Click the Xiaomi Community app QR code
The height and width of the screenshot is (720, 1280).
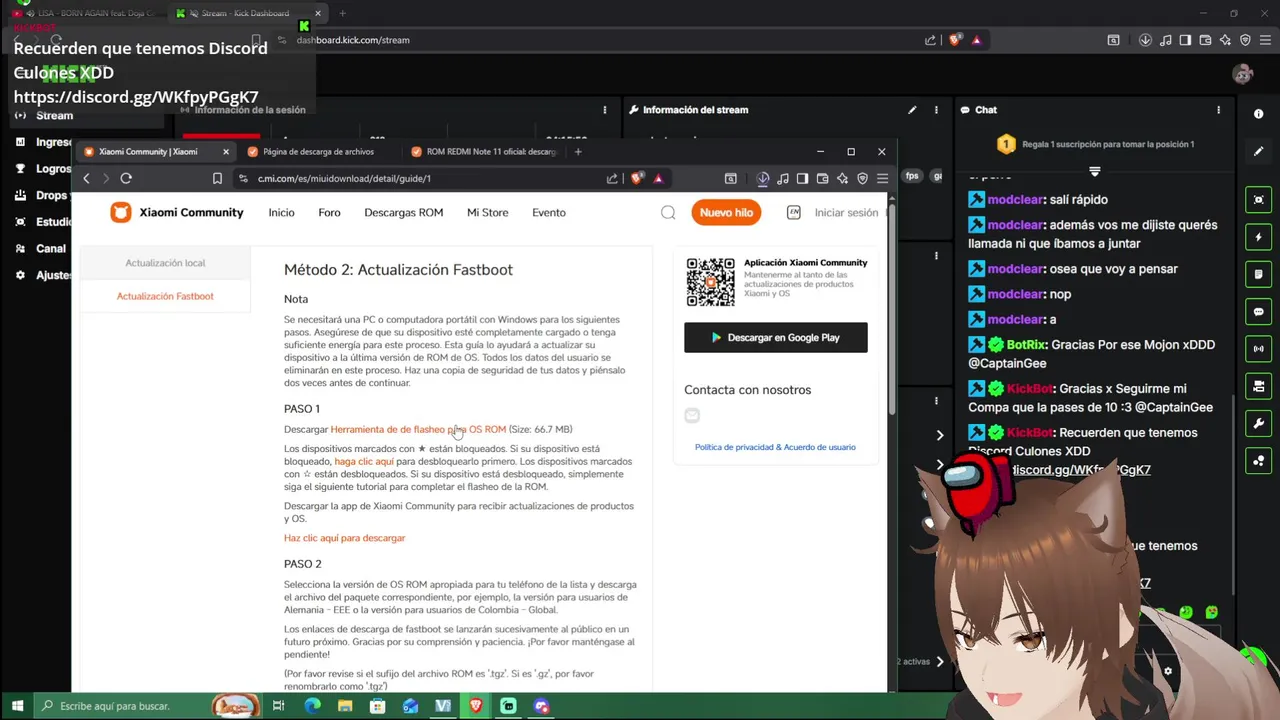[710, 282]
